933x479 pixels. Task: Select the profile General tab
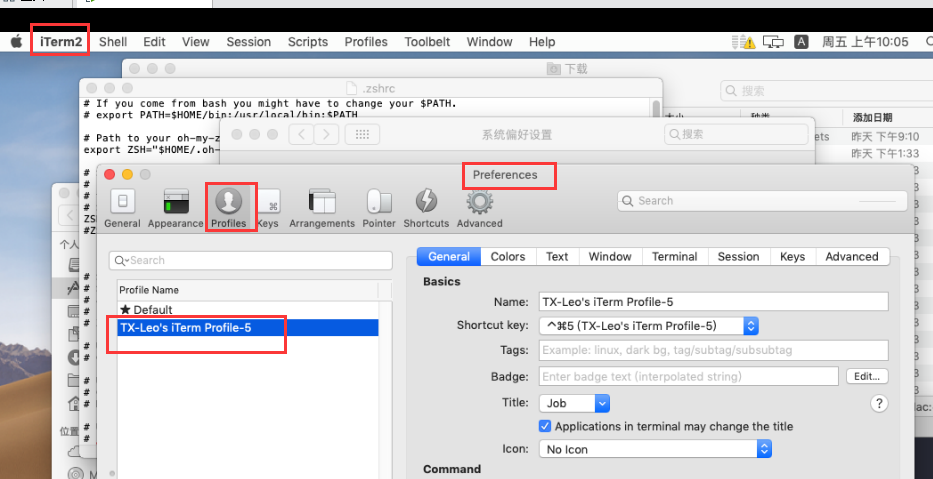coord(449,256)
